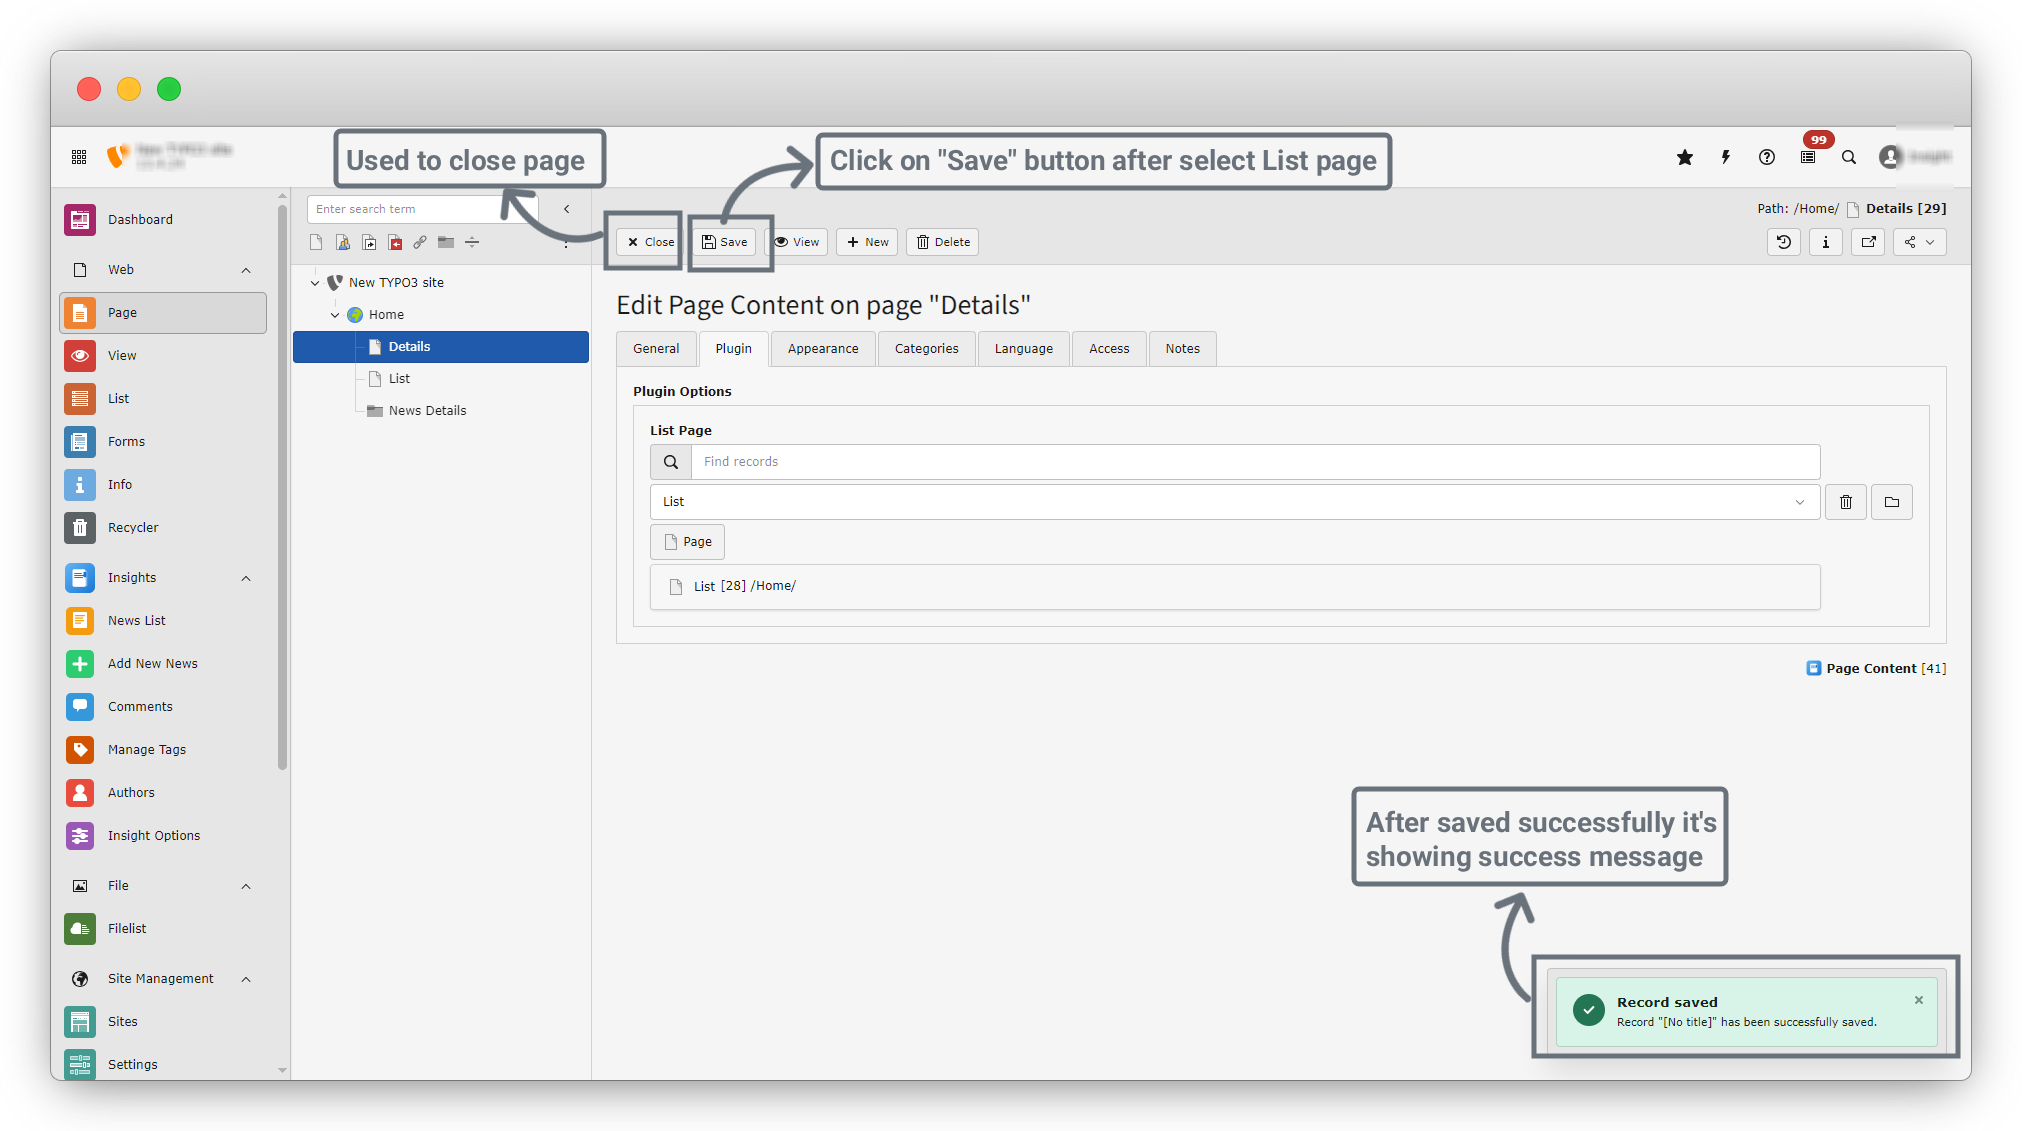This screenshot has height=1131, width=2022.
Task: Open the help question mark icon
Action: click(x=1767, y=157)
